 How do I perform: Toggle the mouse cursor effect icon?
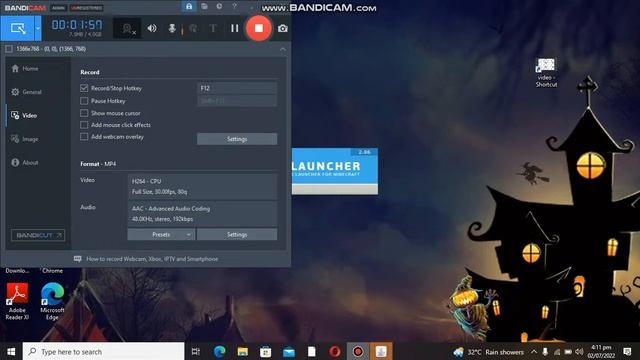click(x=193, y=28)
